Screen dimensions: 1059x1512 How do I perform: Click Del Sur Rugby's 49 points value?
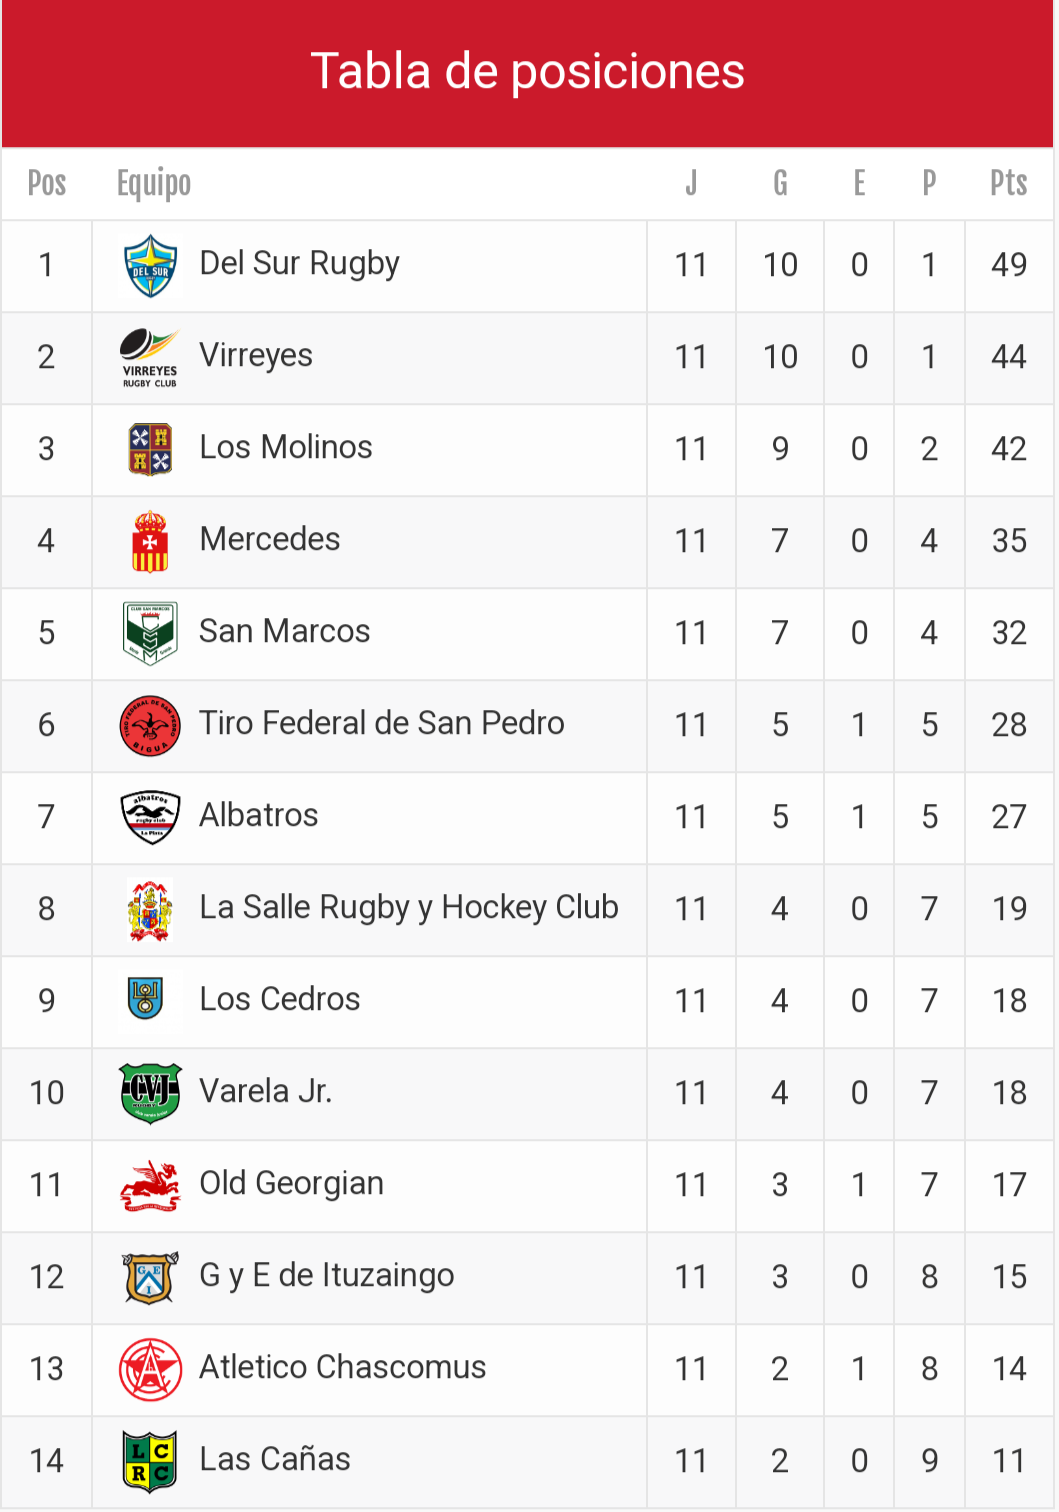pyautogui.click(x=1009, y=265)
